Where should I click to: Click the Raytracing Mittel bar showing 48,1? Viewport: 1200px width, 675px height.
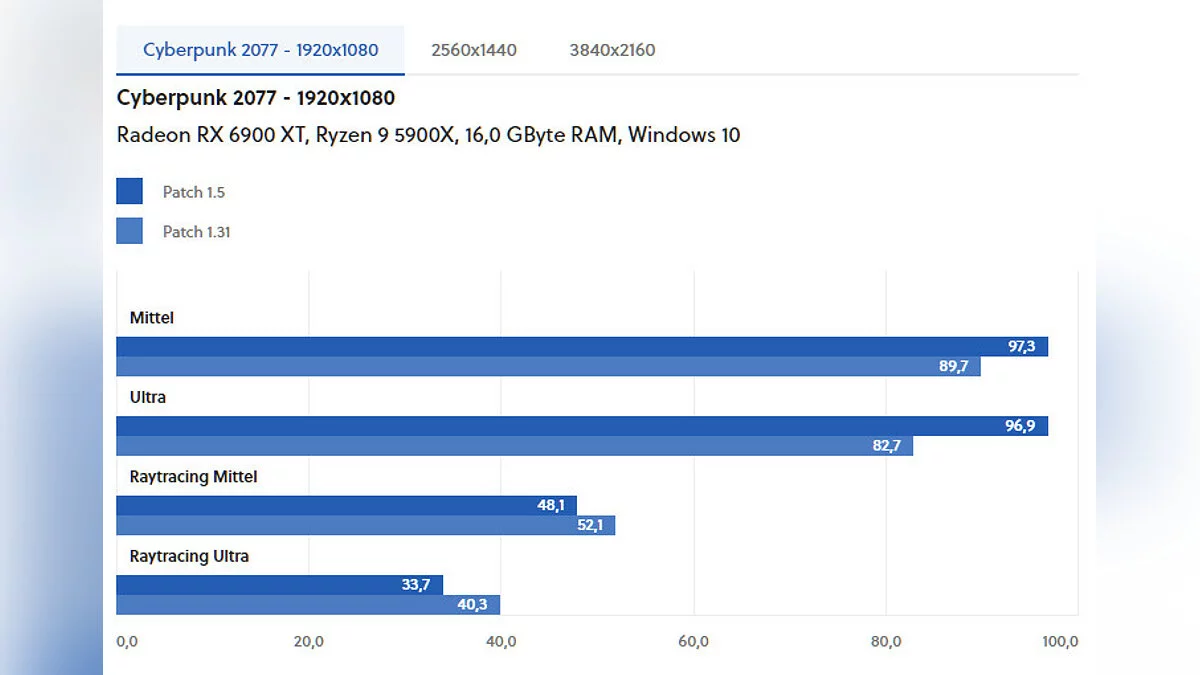pyautogui.click(x=347, y=506)
